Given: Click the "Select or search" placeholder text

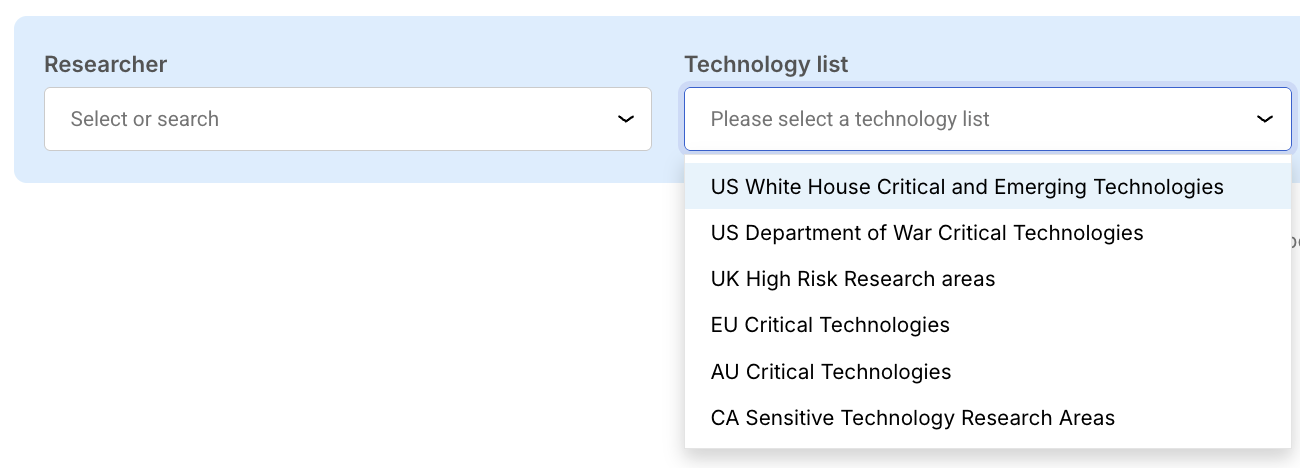Looking at the screenshot, I should 144,119.
